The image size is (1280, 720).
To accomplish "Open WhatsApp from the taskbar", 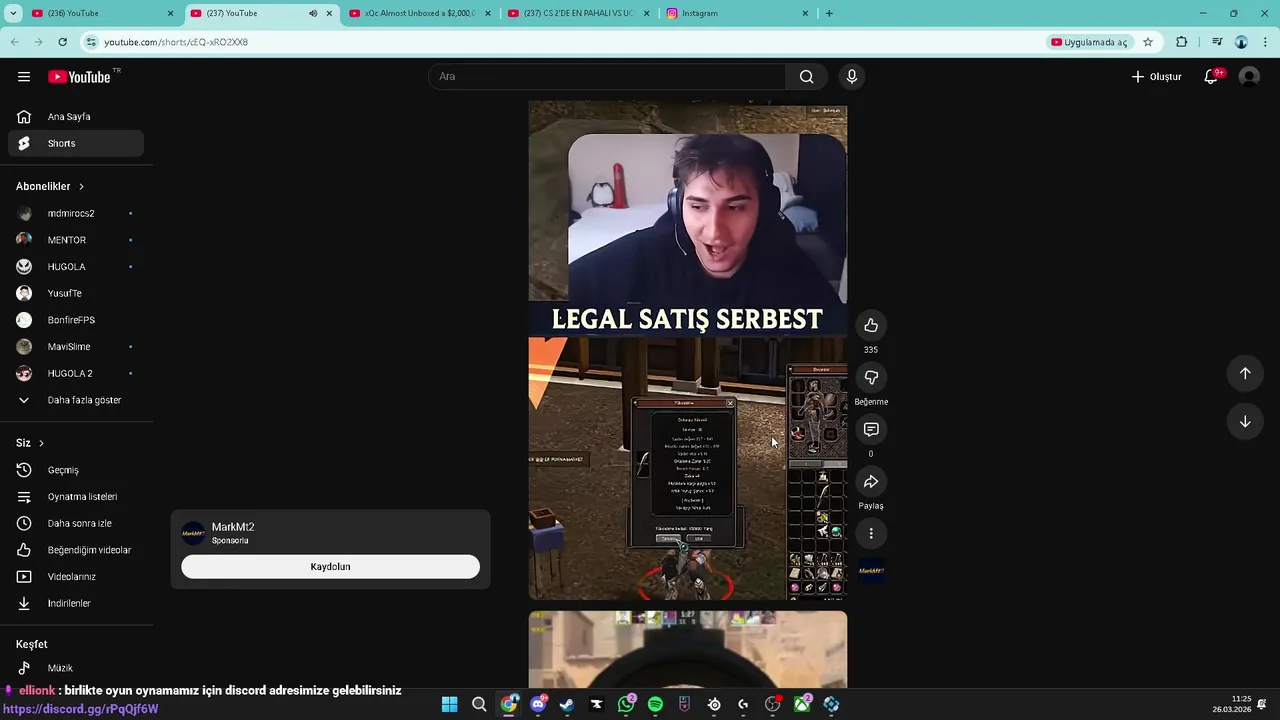I will point(626,704).
